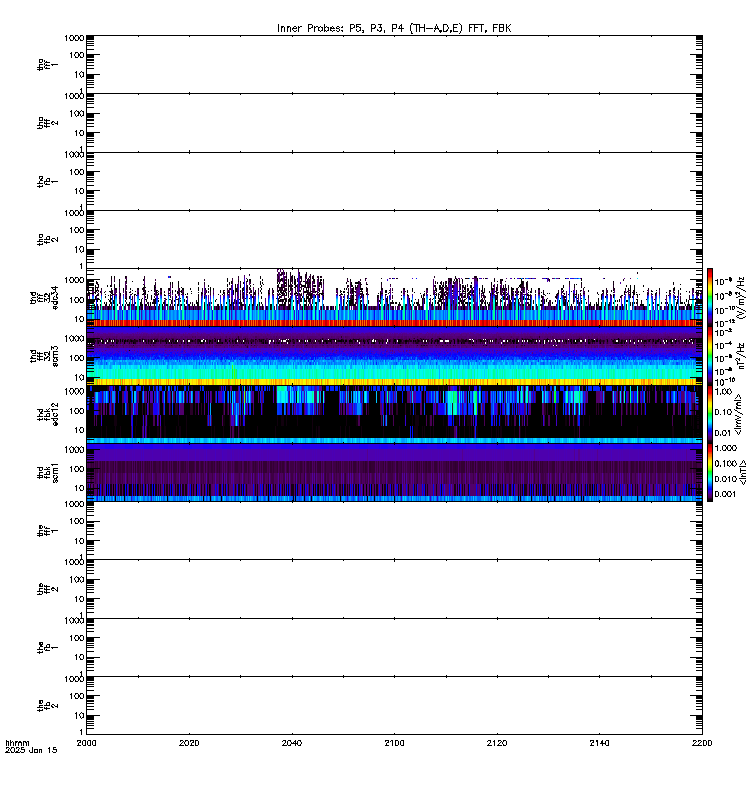Click the 2200 time tick label

pos(702,743)
